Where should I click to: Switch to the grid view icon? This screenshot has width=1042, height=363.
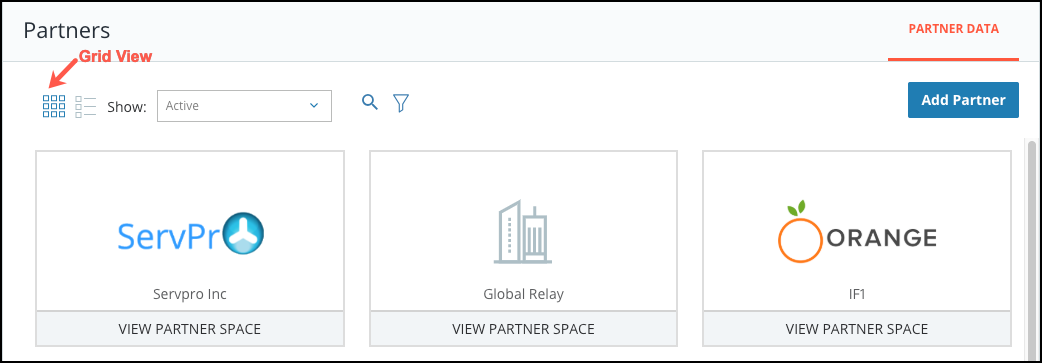[x=54, y=106]
